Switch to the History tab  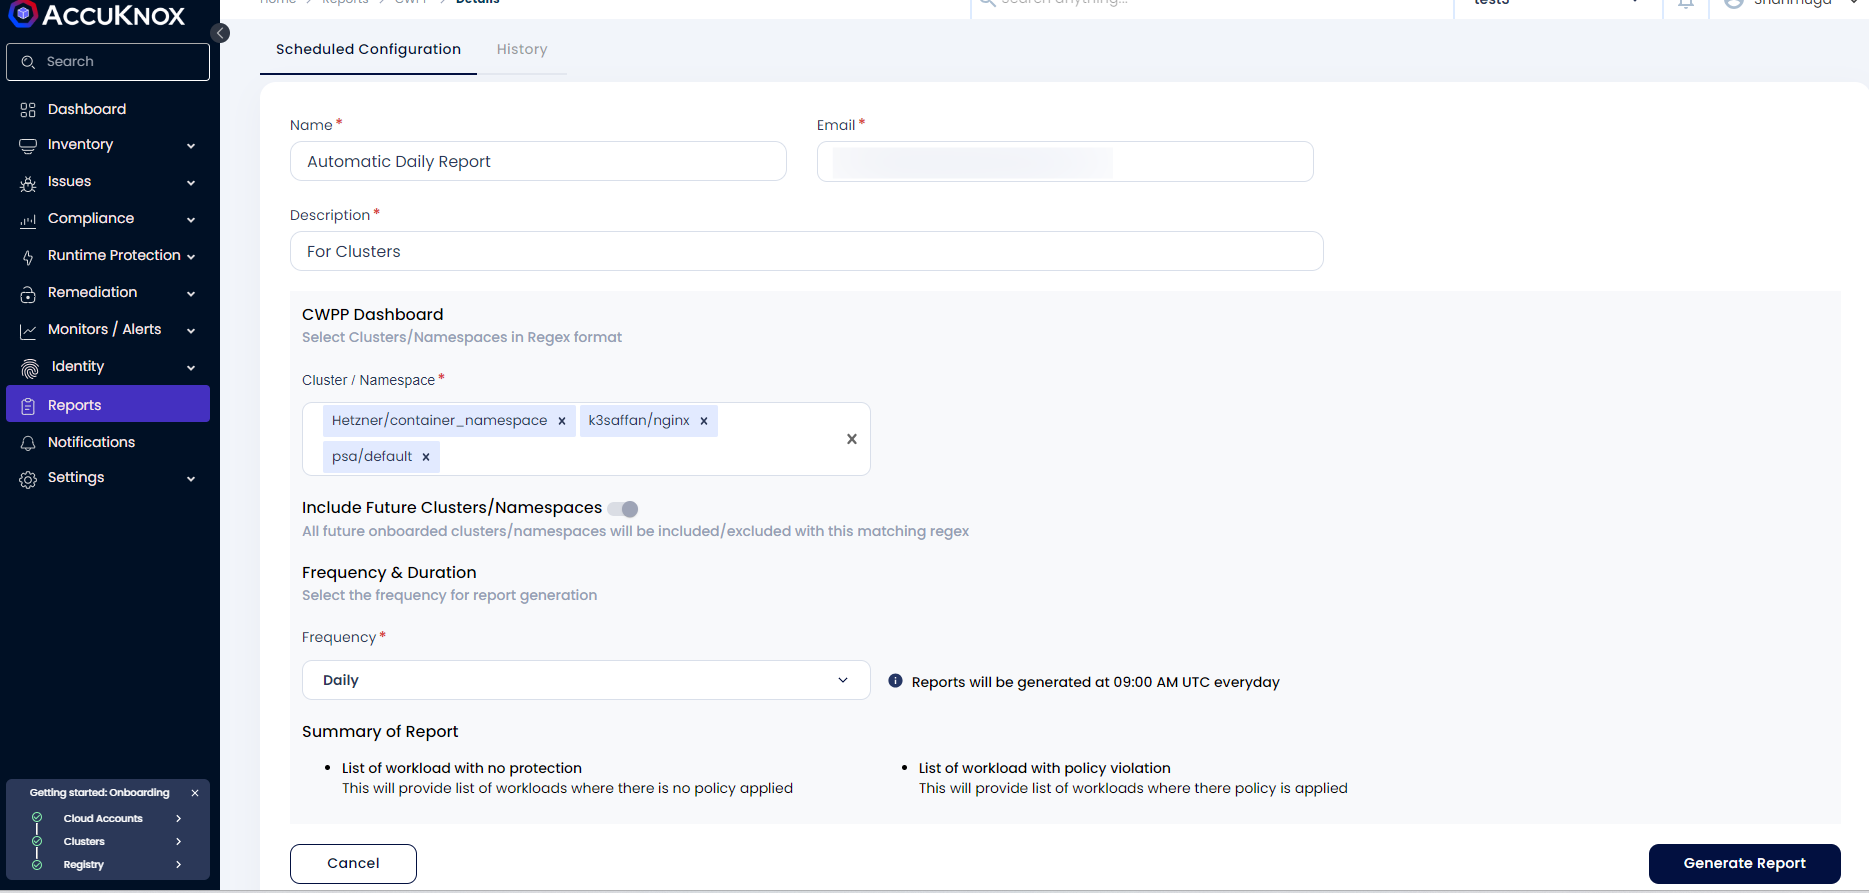pos(522,49)
